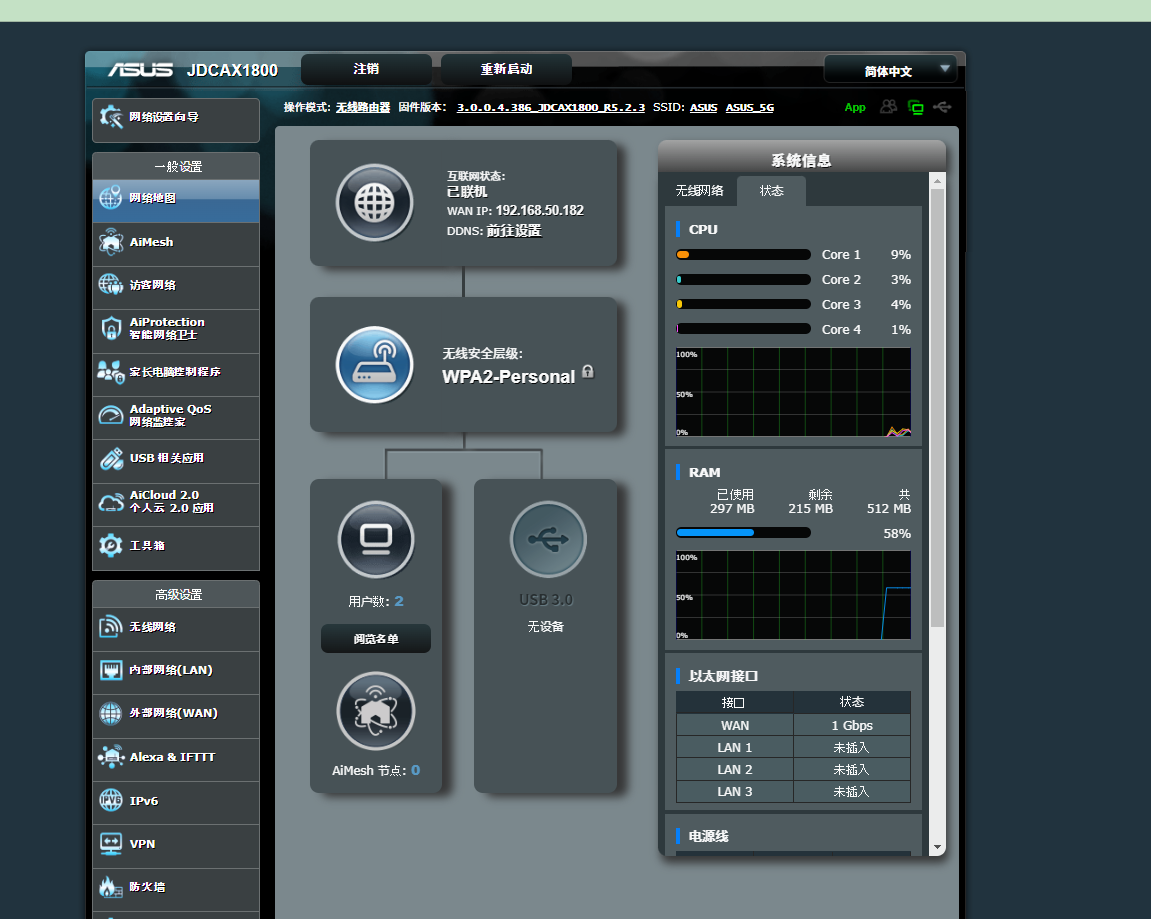Screen dimensions: 1151x919
Task: Click the internet globe status icon
Action: click(374, 203)
